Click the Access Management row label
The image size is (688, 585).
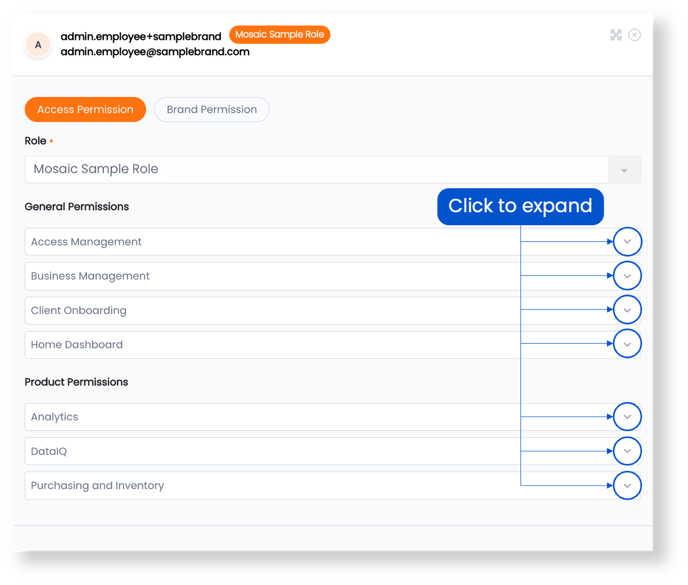coord(86,242)
